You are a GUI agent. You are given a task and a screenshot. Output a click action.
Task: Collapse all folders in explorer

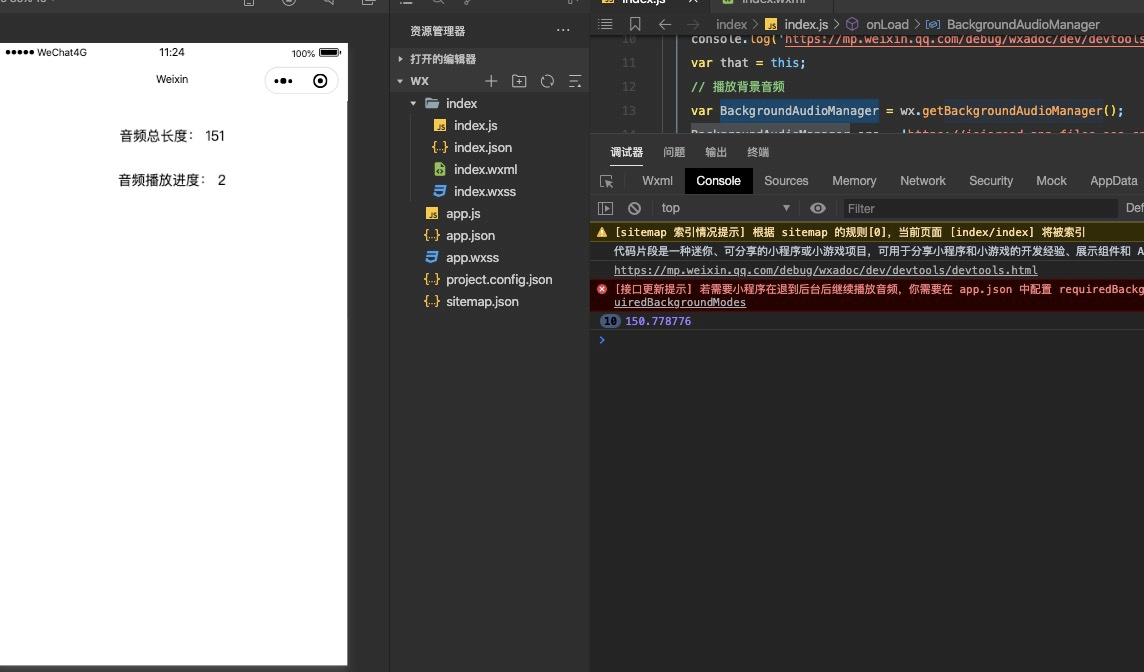[x=575, y=81]
